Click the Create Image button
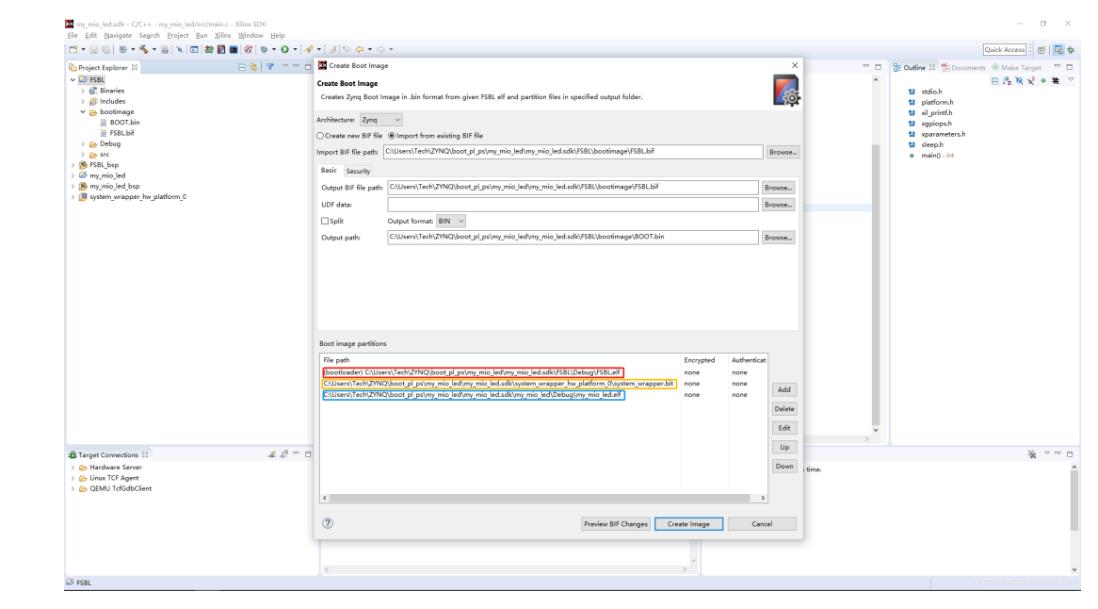The height and width of the screenshot is (609, 1098). [688, 524]
